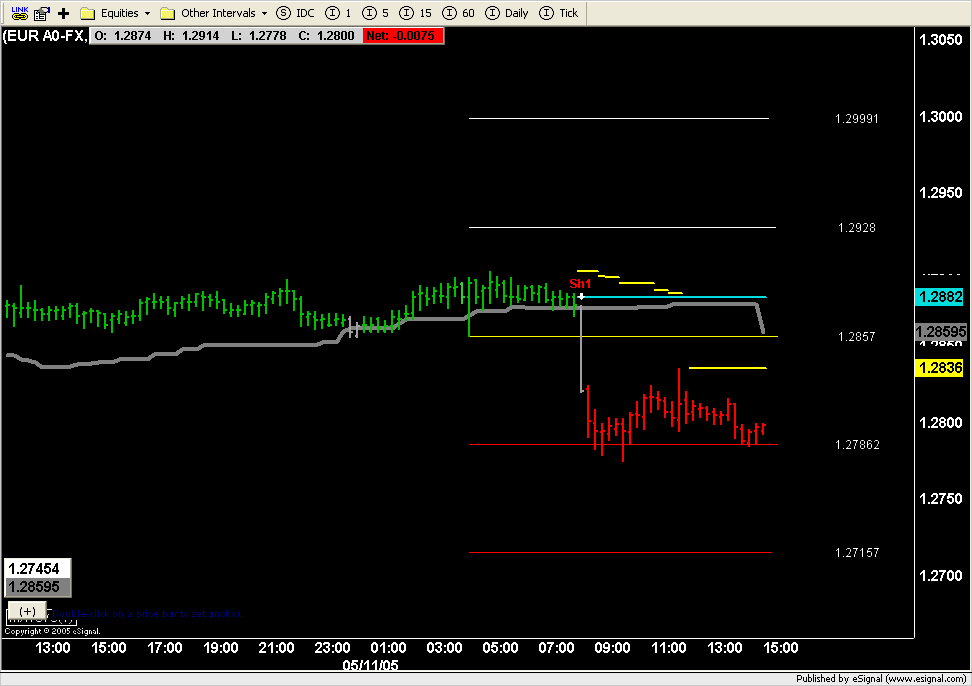972x686 pixels.
Task: Click the 1.27454 cursor value box
Action: tap(37, 568)
